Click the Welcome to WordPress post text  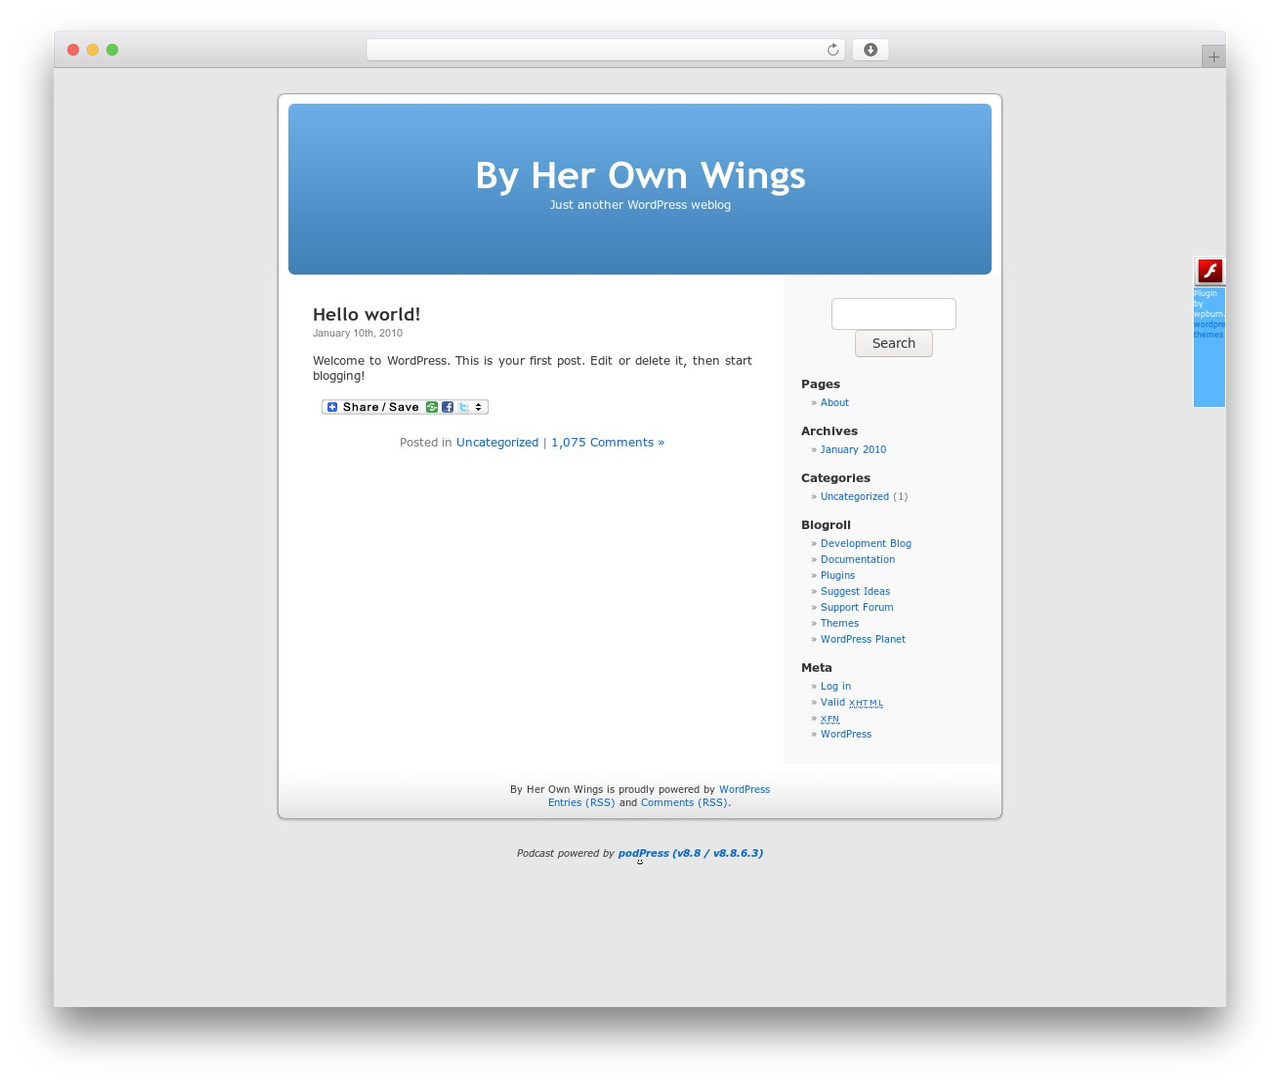pyautogui.click(x=532, y=369)
